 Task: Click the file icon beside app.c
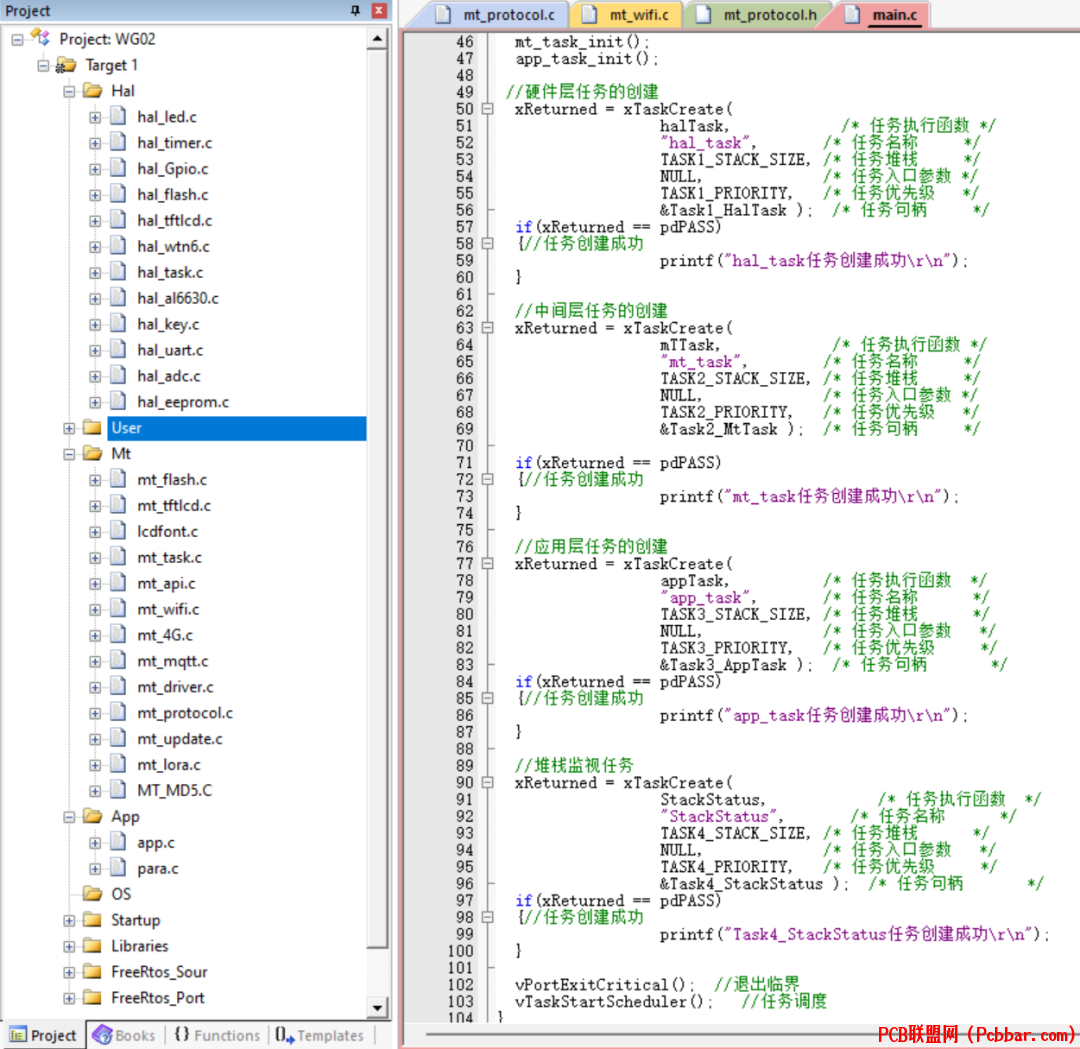[118, 842]
